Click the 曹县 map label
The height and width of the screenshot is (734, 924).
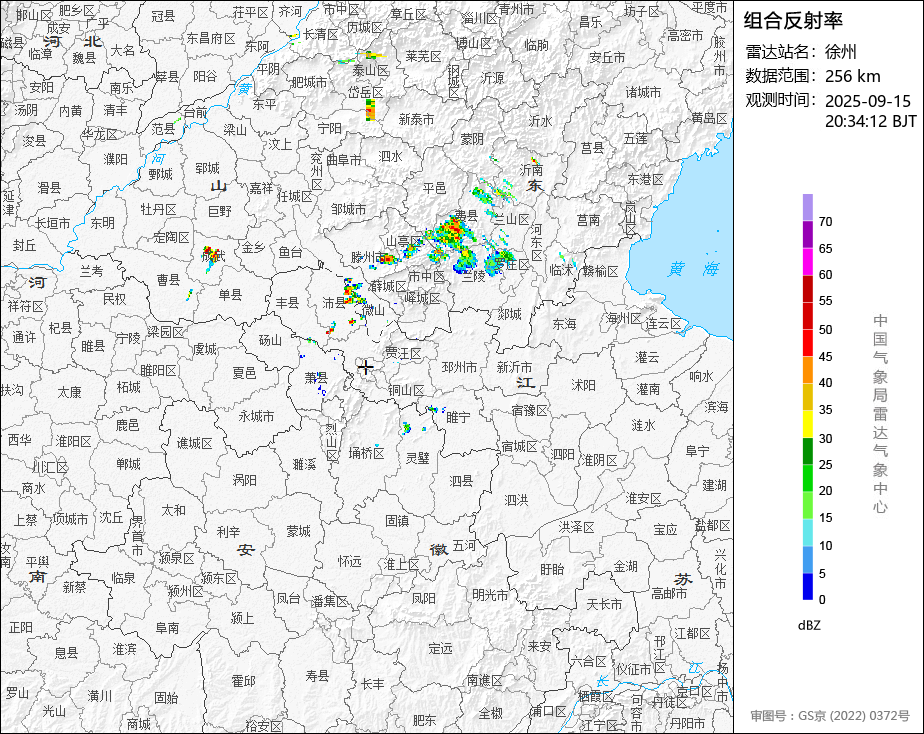tap(168, 280)
